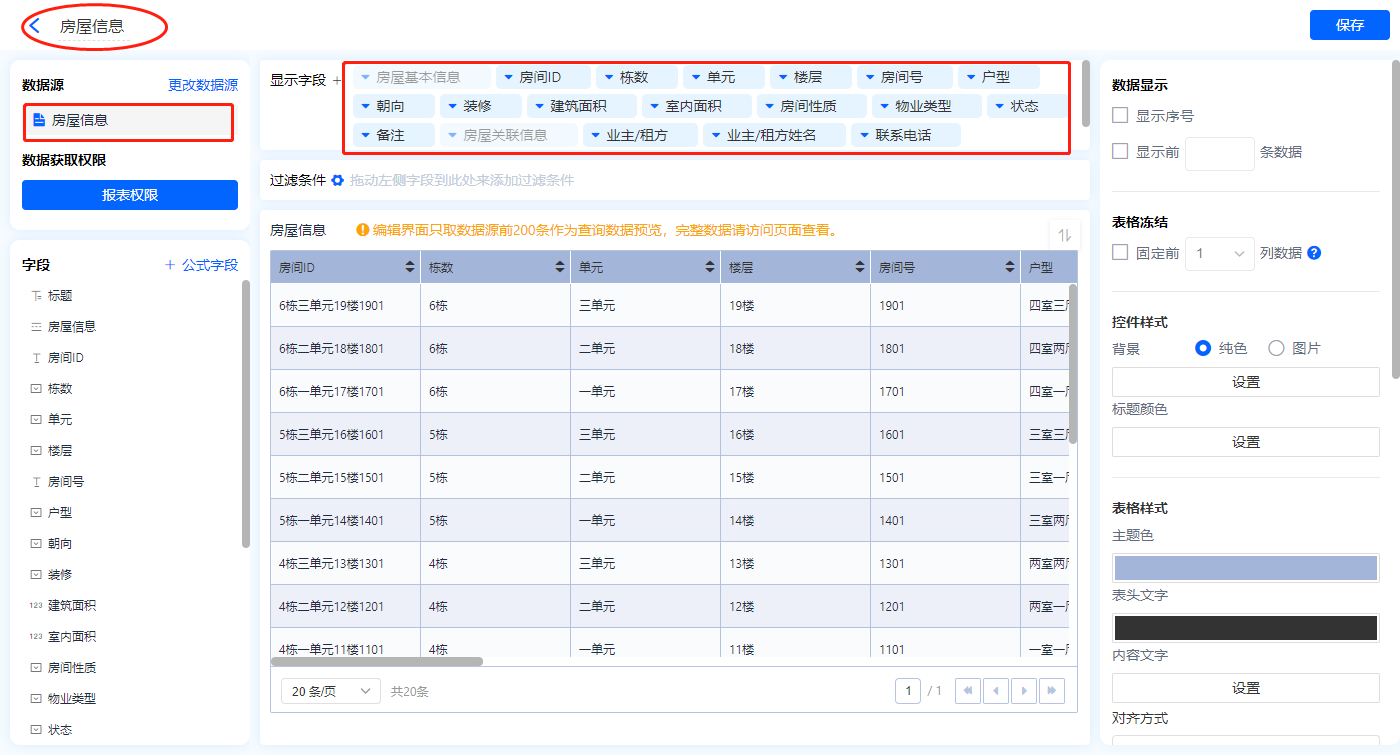Click the plus icon next to 显示字段
Screen dimensions: 1400x755
coord(336,80)
